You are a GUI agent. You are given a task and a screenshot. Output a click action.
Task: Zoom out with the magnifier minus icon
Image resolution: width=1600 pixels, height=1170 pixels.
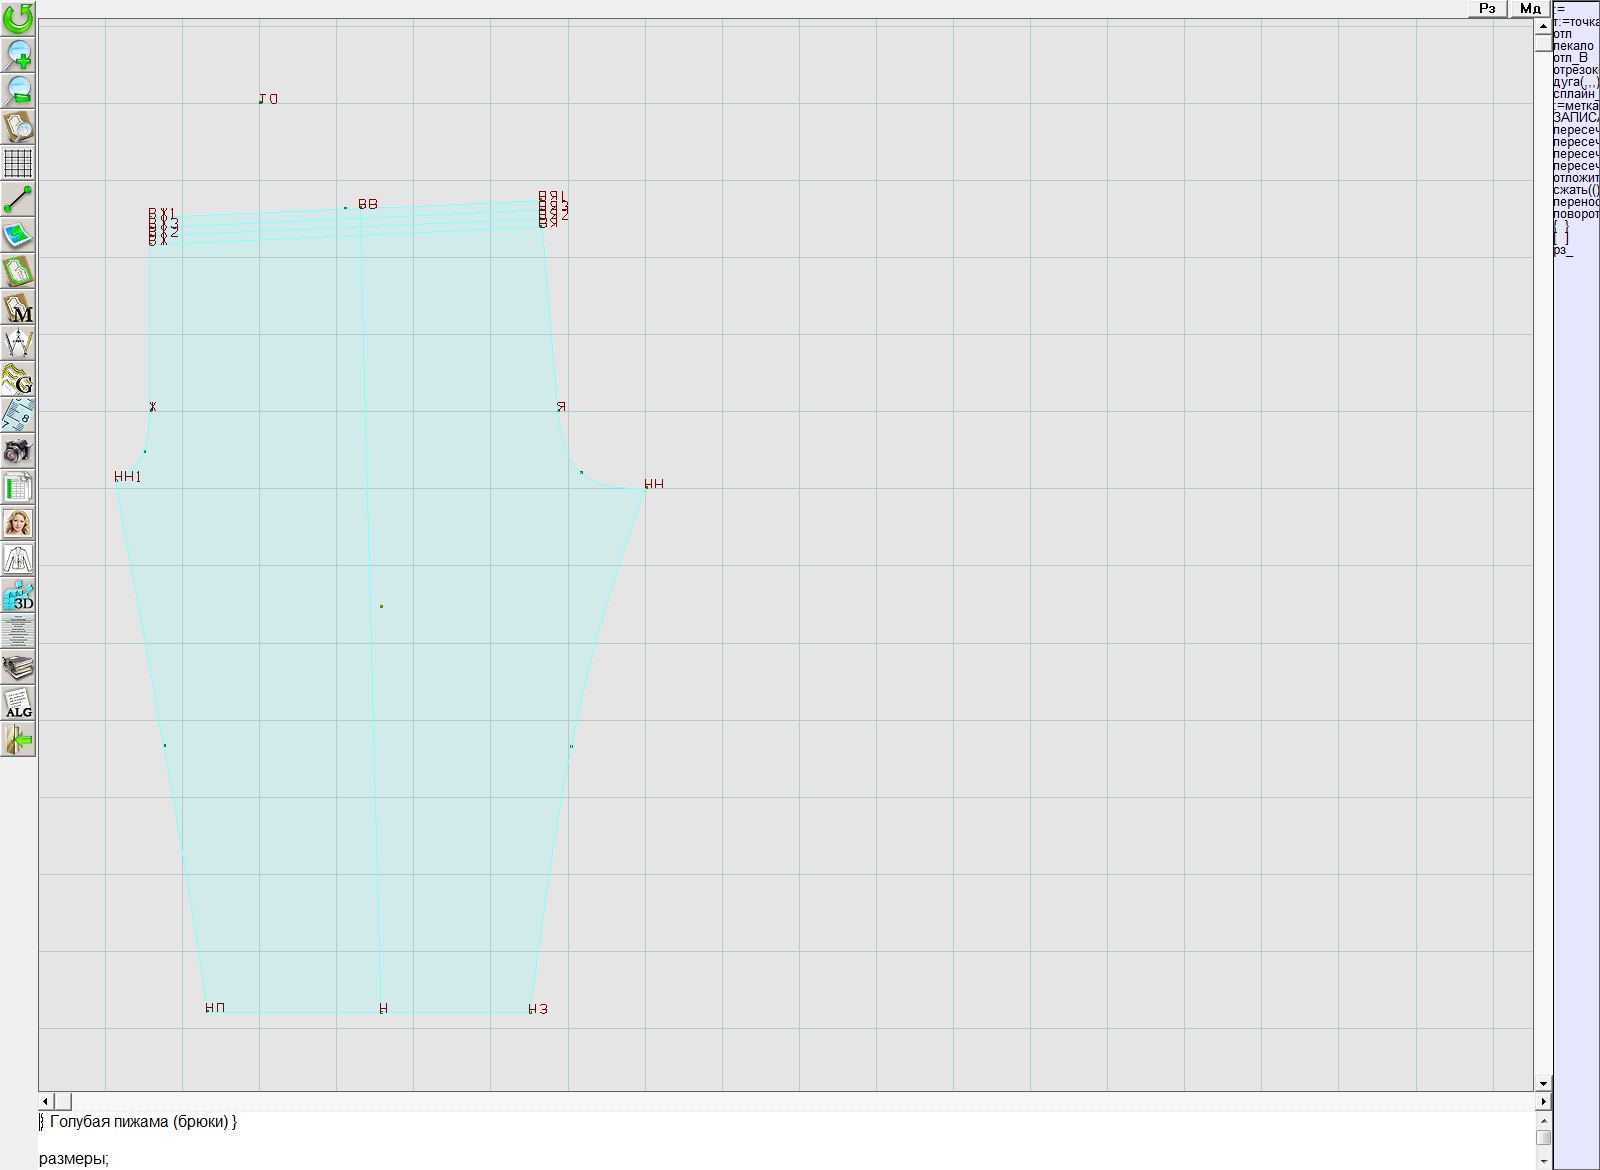coord(18,90)
